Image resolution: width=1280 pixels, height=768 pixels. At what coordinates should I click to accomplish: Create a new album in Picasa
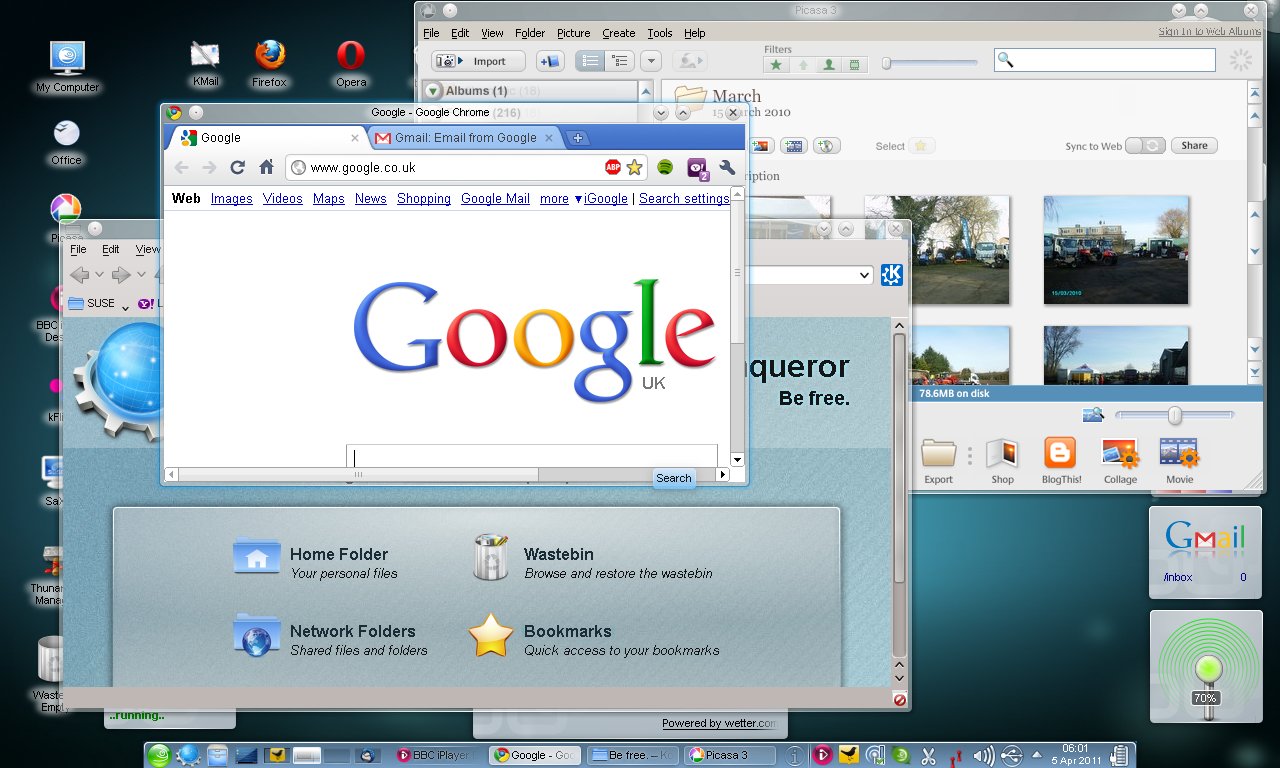pos(550,61)
